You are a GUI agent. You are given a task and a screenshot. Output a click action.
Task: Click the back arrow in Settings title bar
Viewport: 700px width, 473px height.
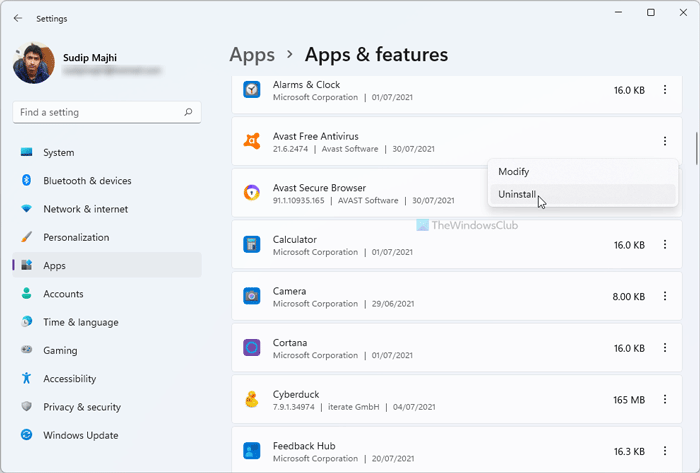tap(18, 17)
